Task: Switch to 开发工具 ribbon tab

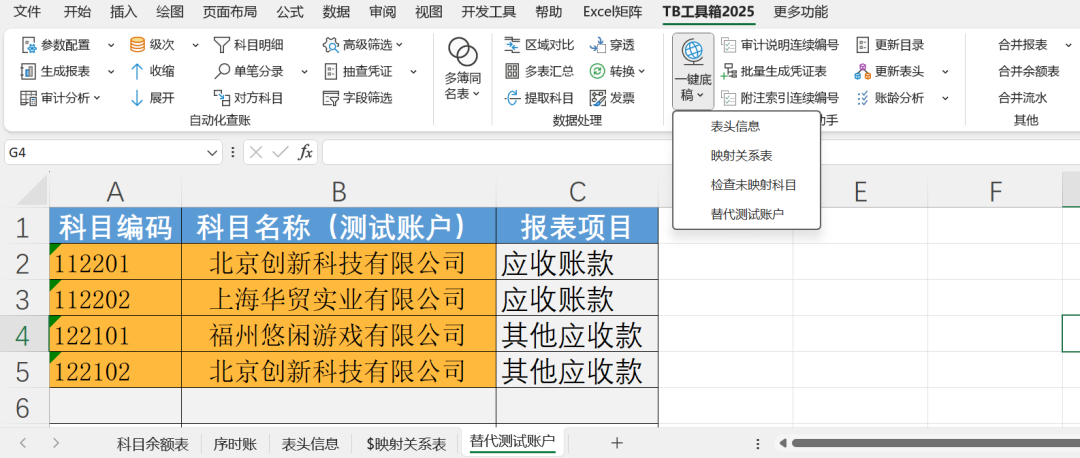Action: point(488,12)
